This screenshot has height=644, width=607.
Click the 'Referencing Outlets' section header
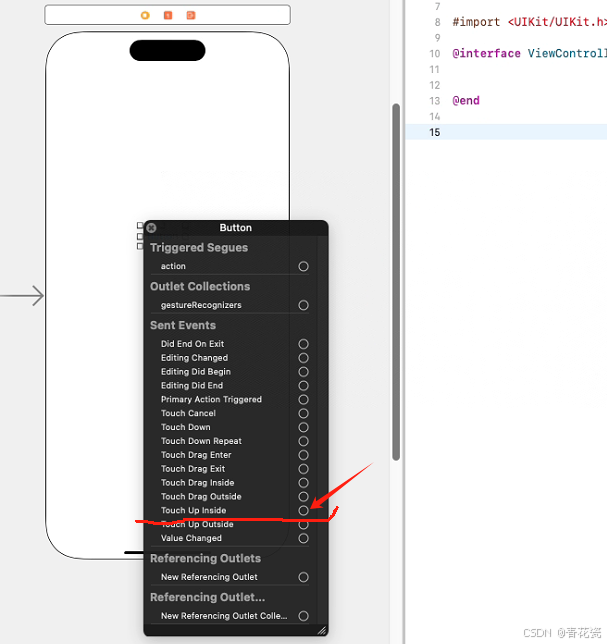[x=205, y=559]
